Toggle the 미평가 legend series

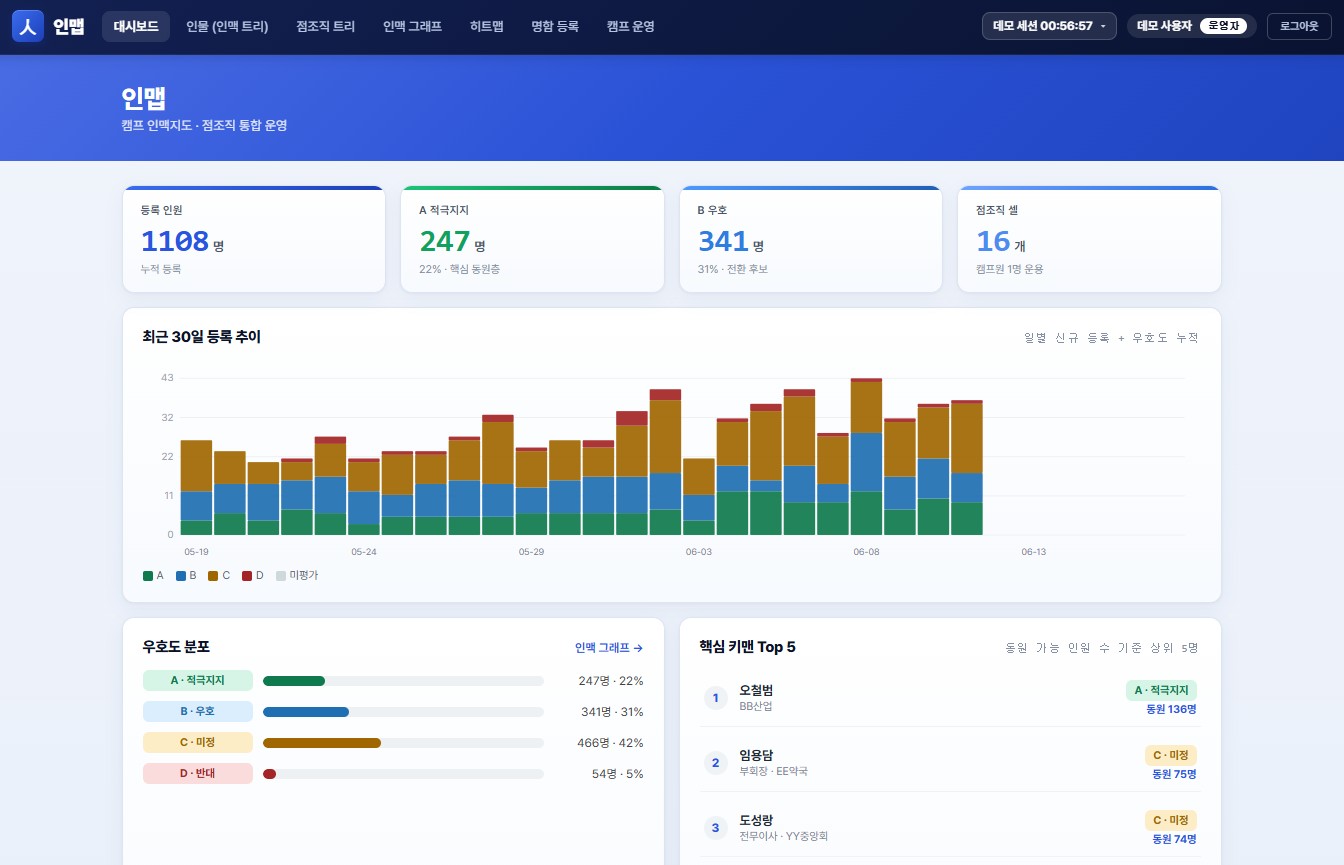297,576
